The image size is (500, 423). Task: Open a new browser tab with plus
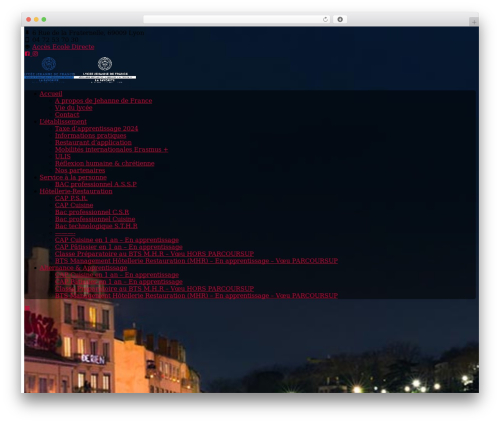pos(474,22)
